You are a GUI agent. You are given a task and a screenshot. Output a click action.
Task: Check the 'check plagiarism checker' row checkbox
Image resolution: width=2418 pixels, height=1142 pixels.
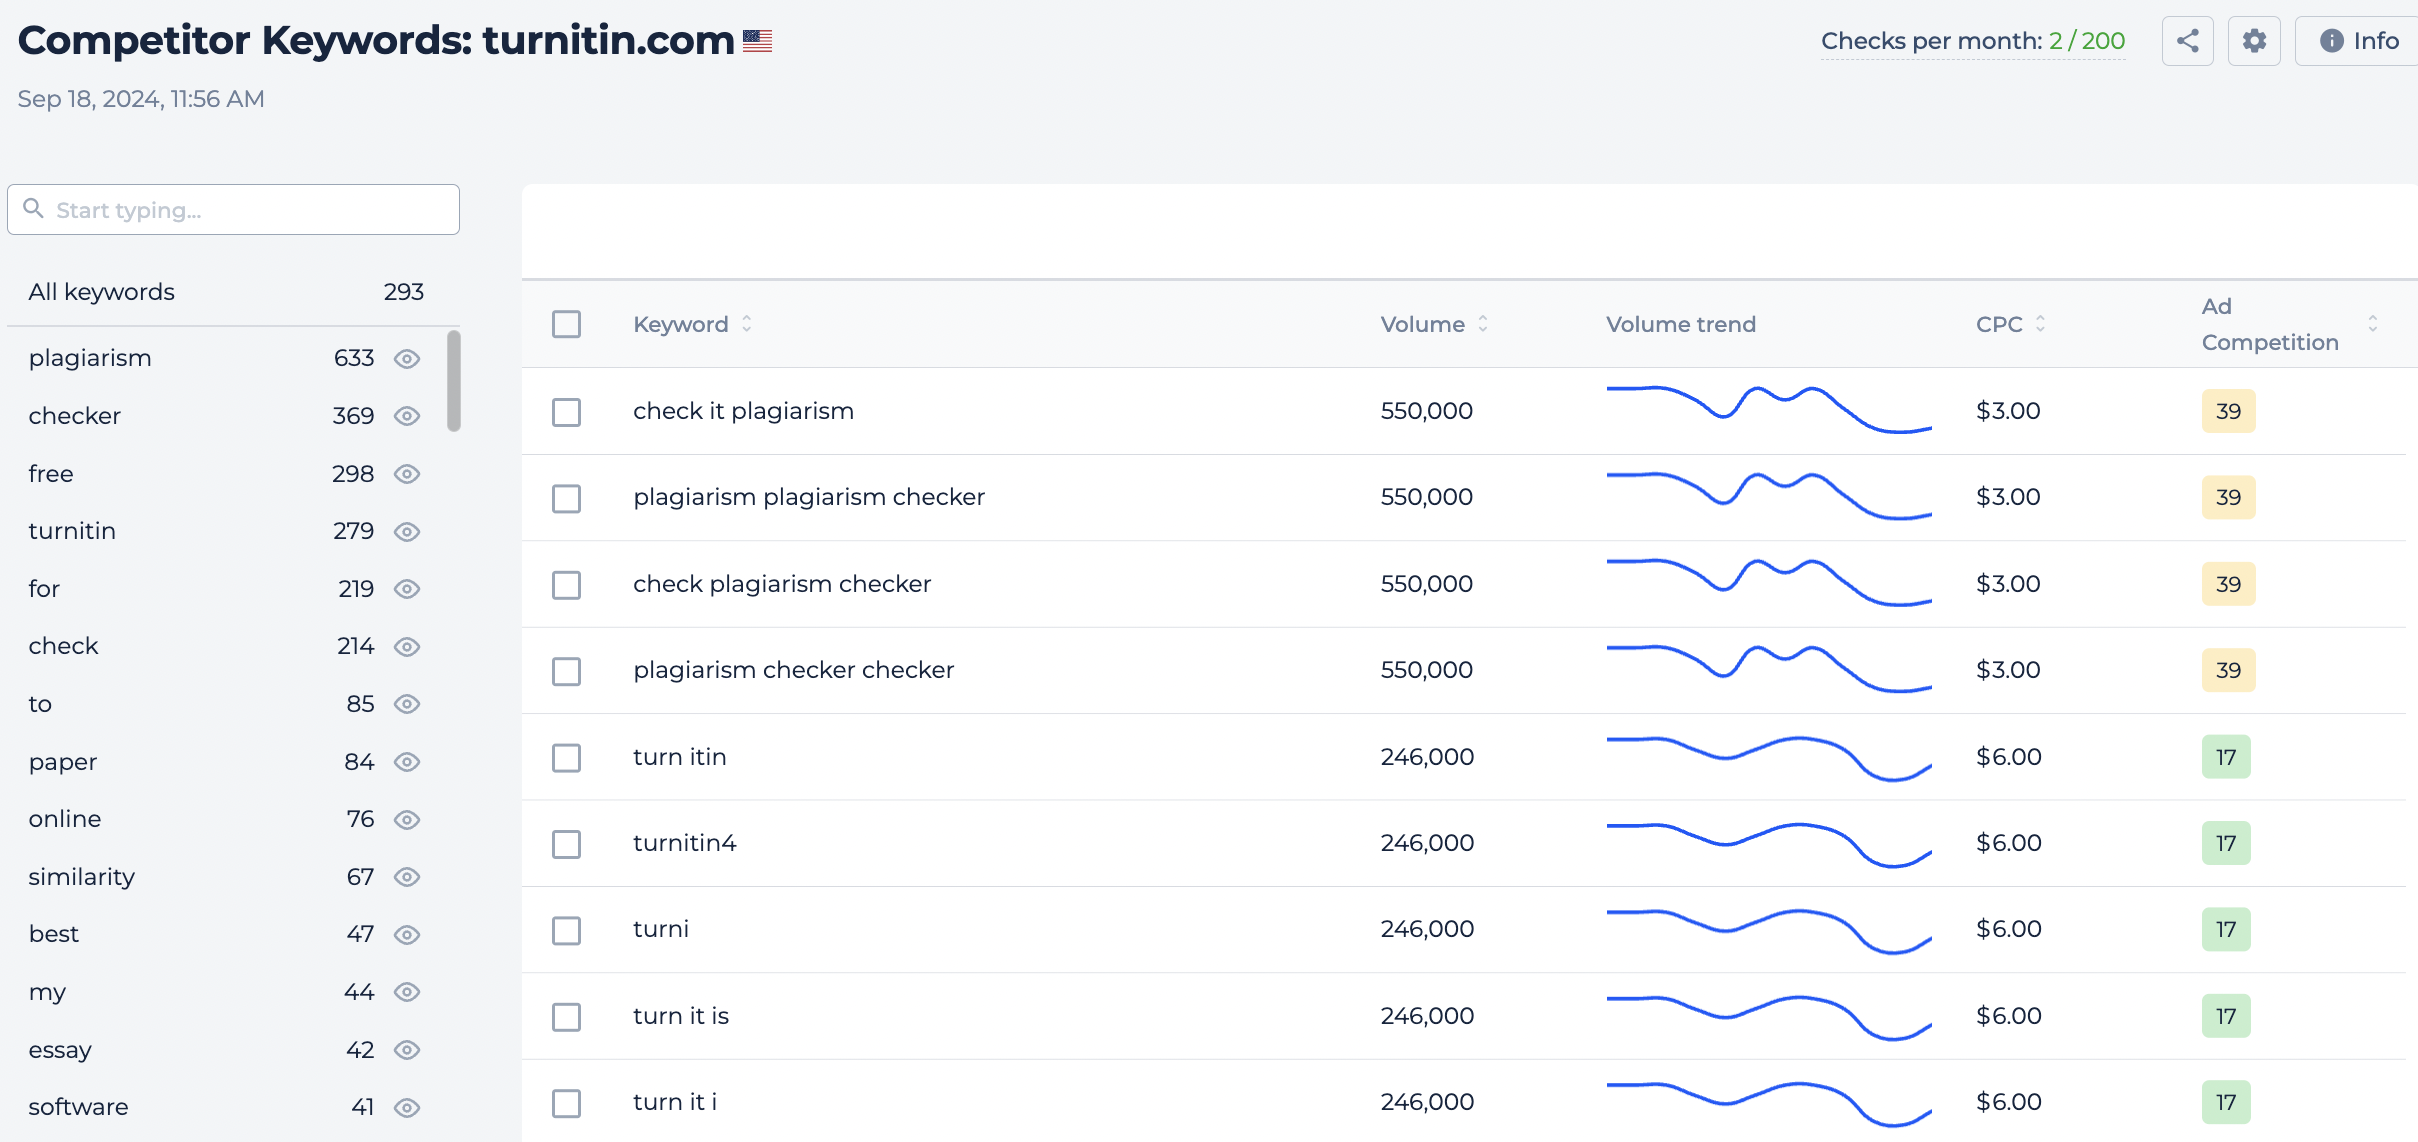[x=566, y=585]
